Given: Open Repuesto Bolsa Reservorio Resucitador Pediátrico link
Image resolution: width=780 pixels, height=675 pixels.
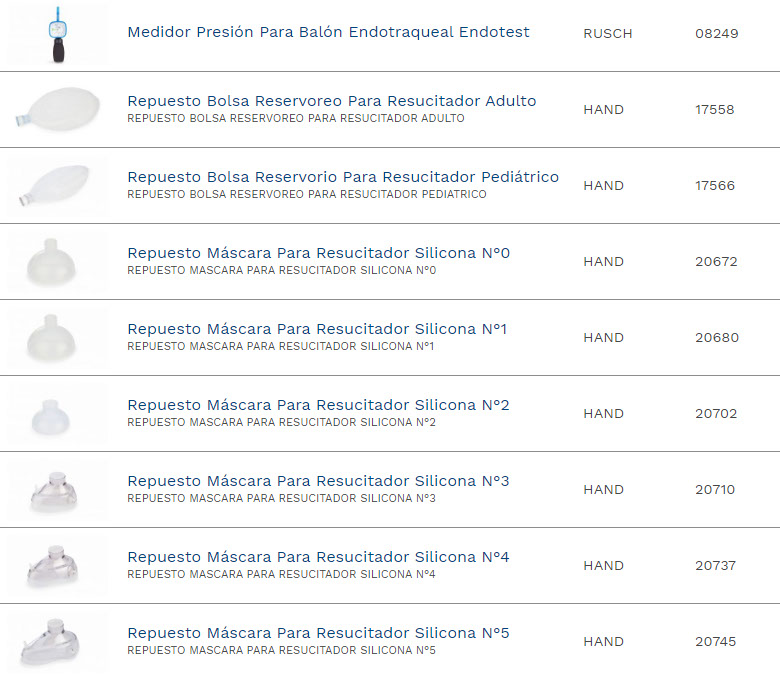Looking at the screenshot, I should coord(343,177).
